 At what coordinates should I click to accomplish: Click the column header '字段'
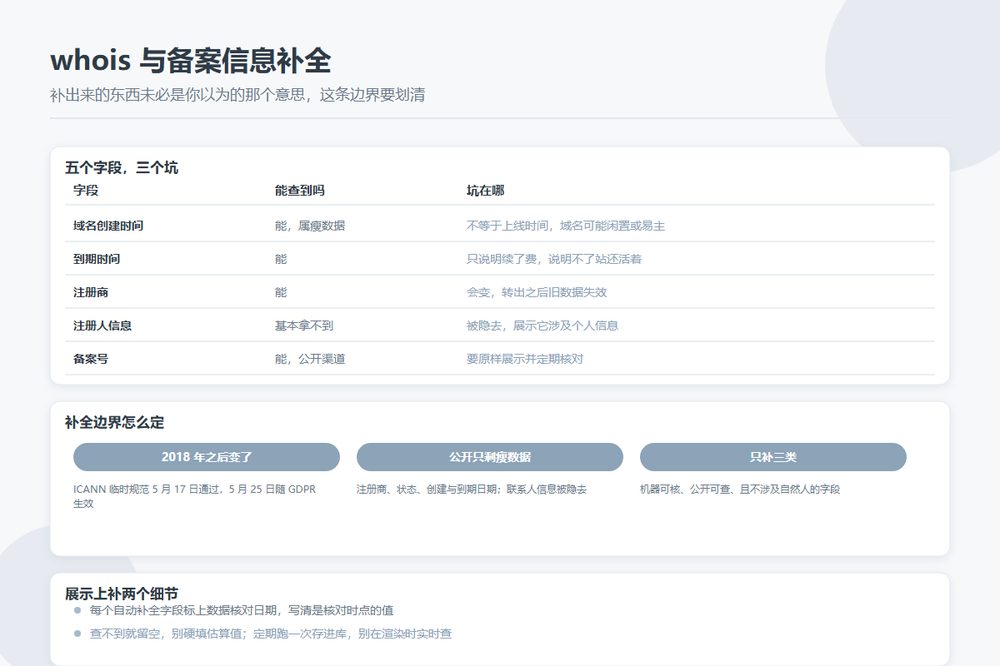point(86,190)
